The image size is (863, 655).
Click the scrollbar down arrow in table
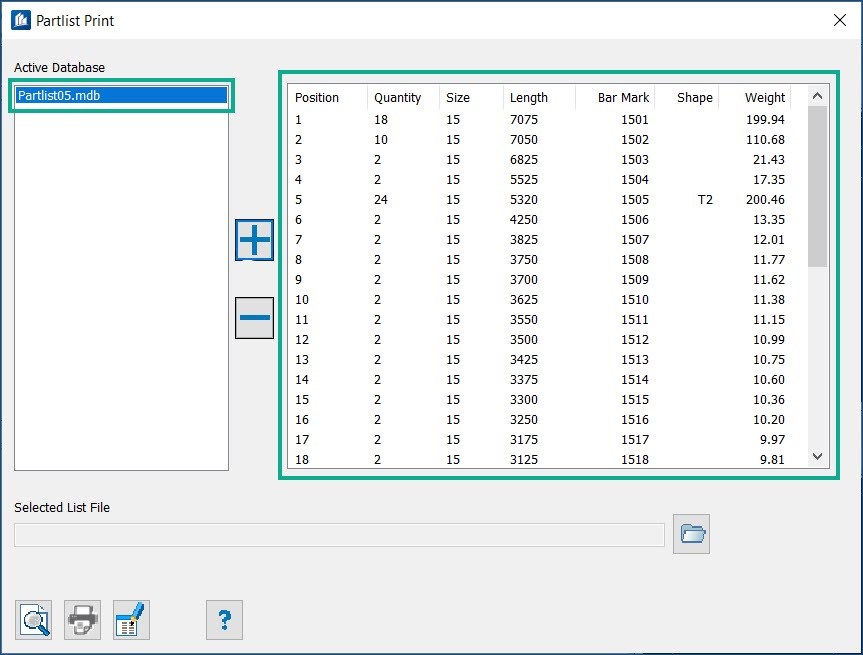point(817,456)
